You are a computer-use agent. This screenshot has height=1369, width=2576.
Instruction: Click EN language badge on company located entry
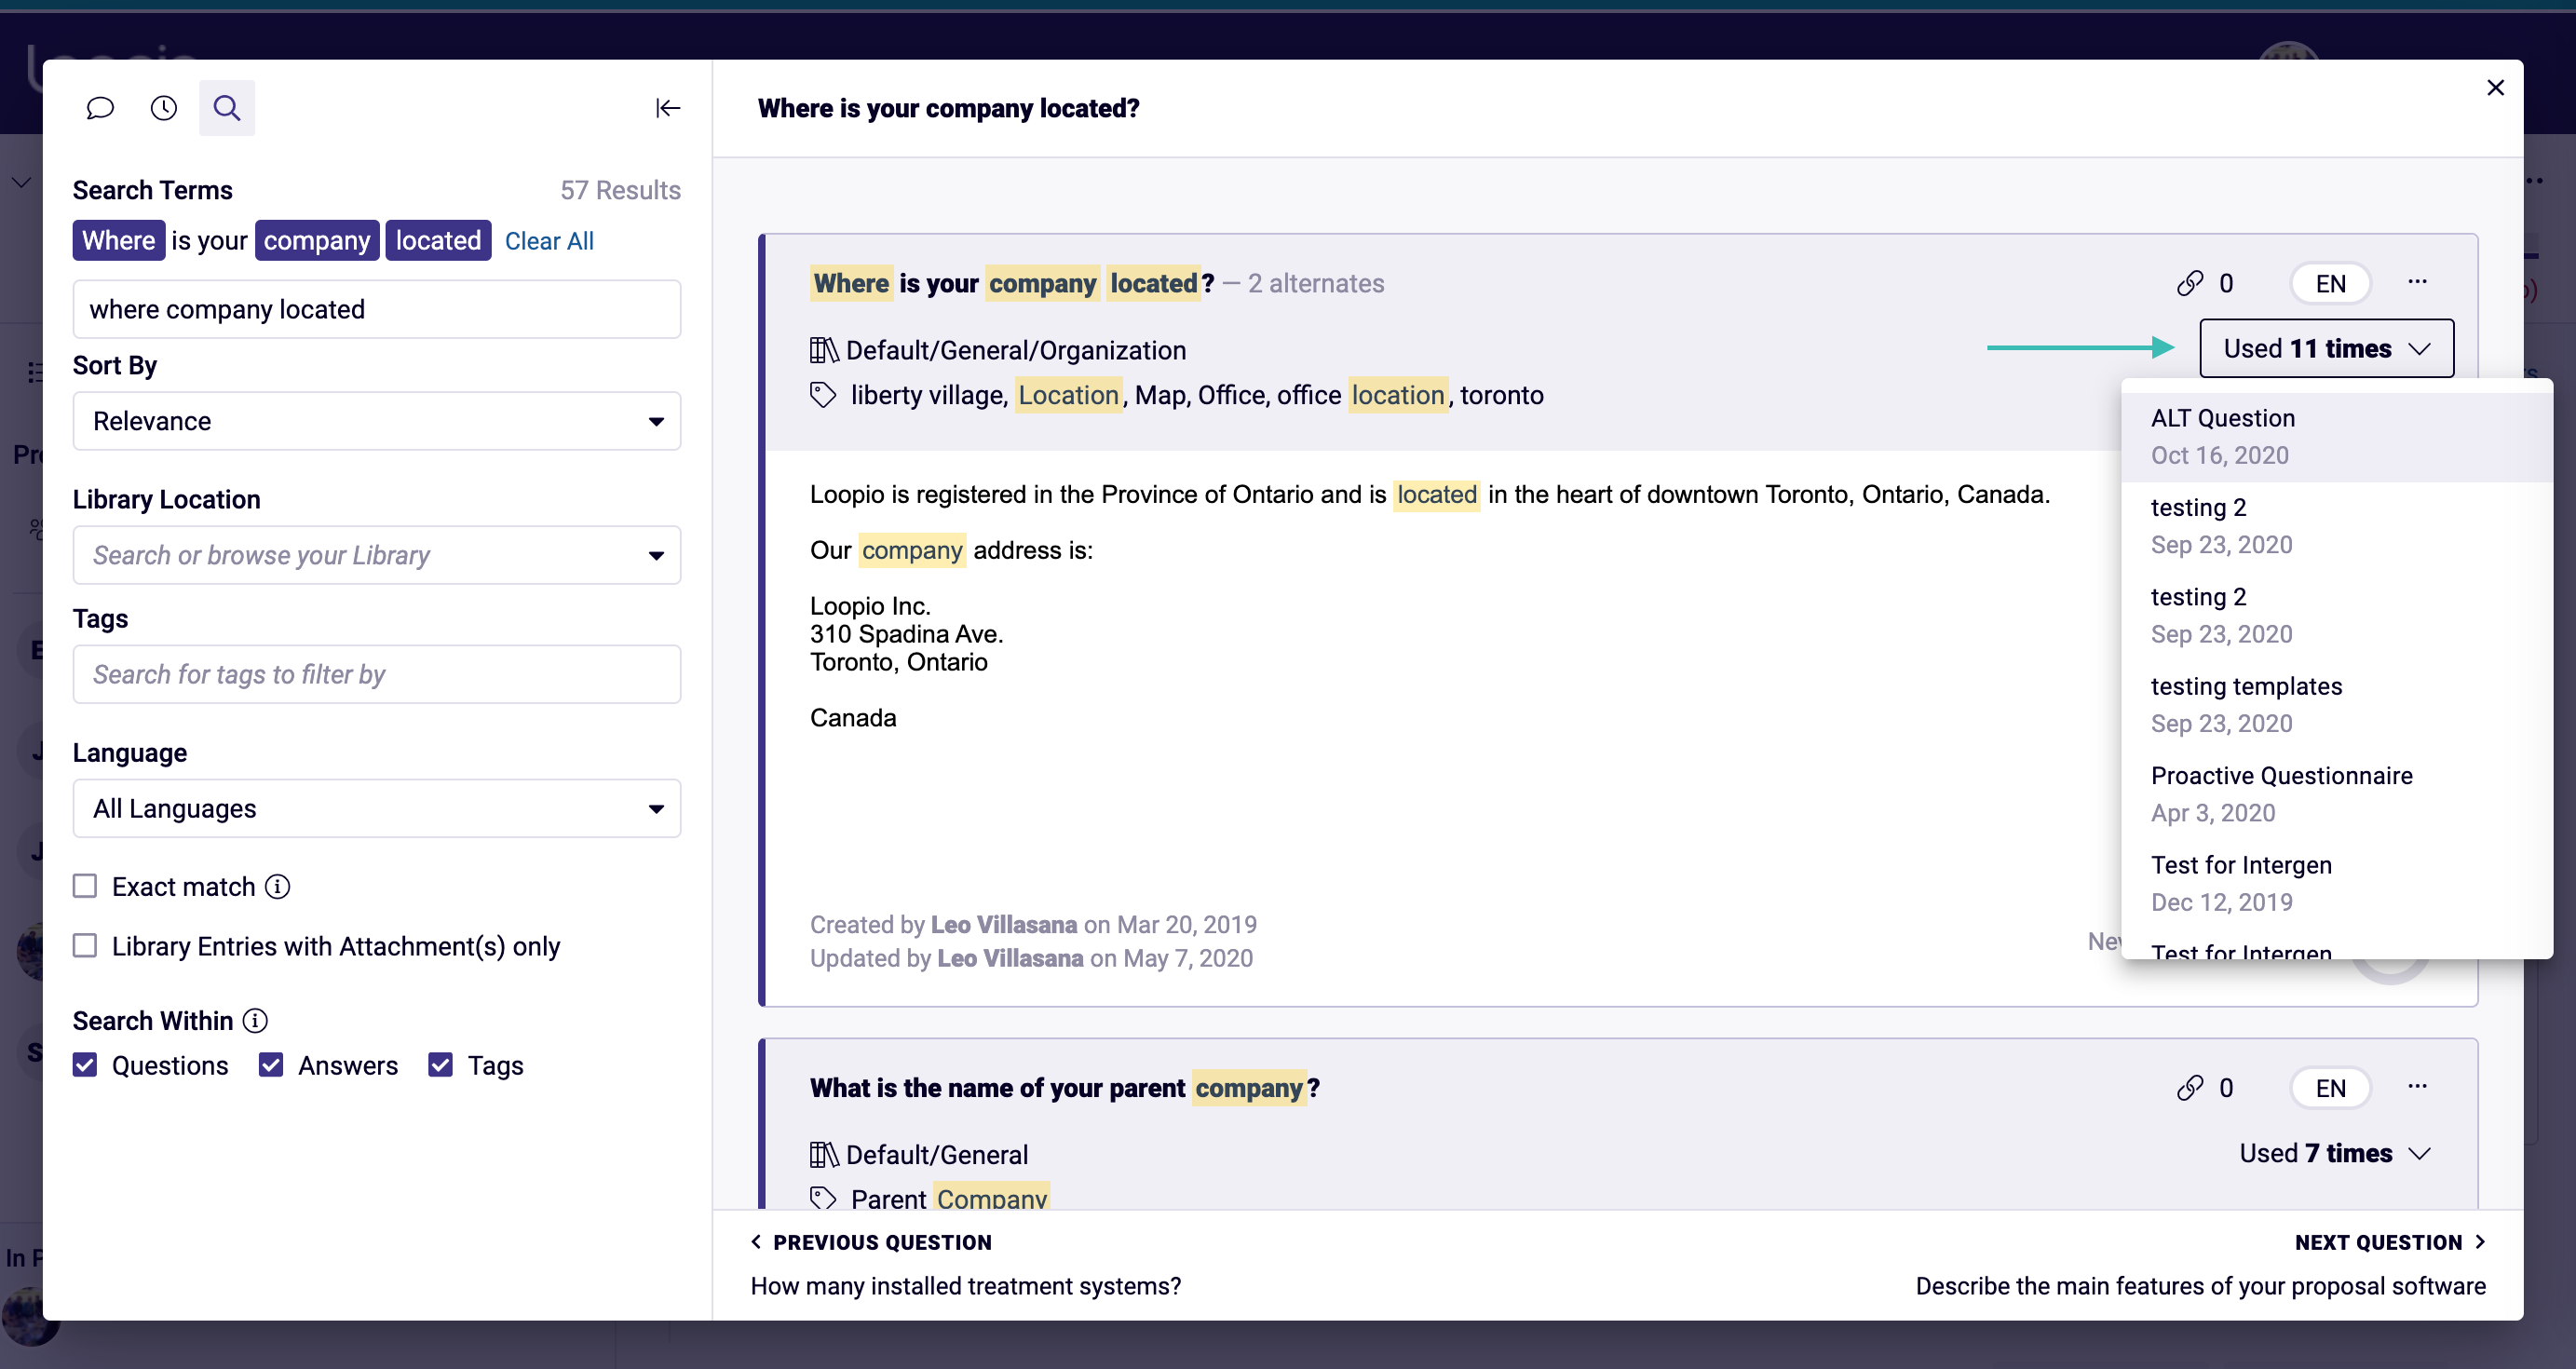(x=2331, y=283)
